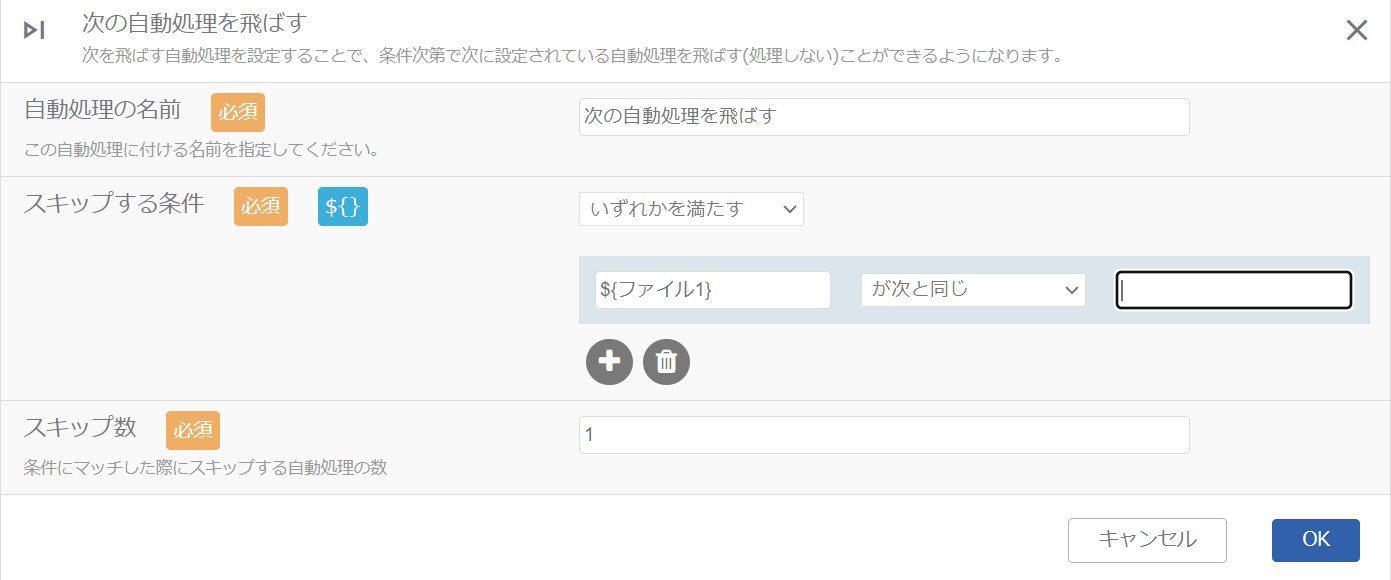Click the キャンセル button

(x=1147, y=539)
